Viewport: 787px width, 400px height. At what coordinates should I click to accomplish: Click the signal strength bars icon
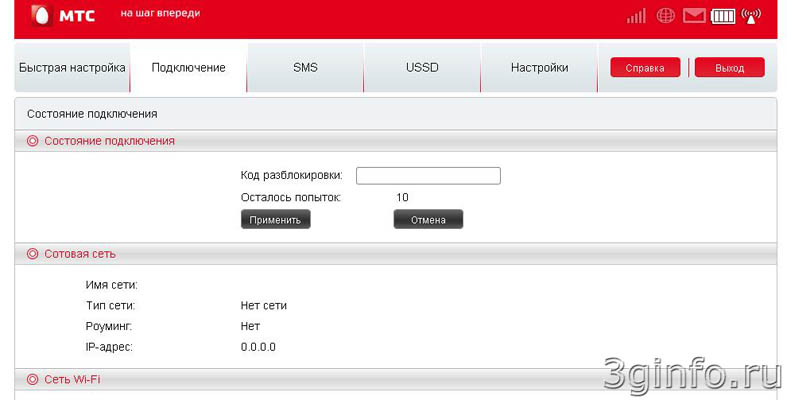click(x=636, y=16)
